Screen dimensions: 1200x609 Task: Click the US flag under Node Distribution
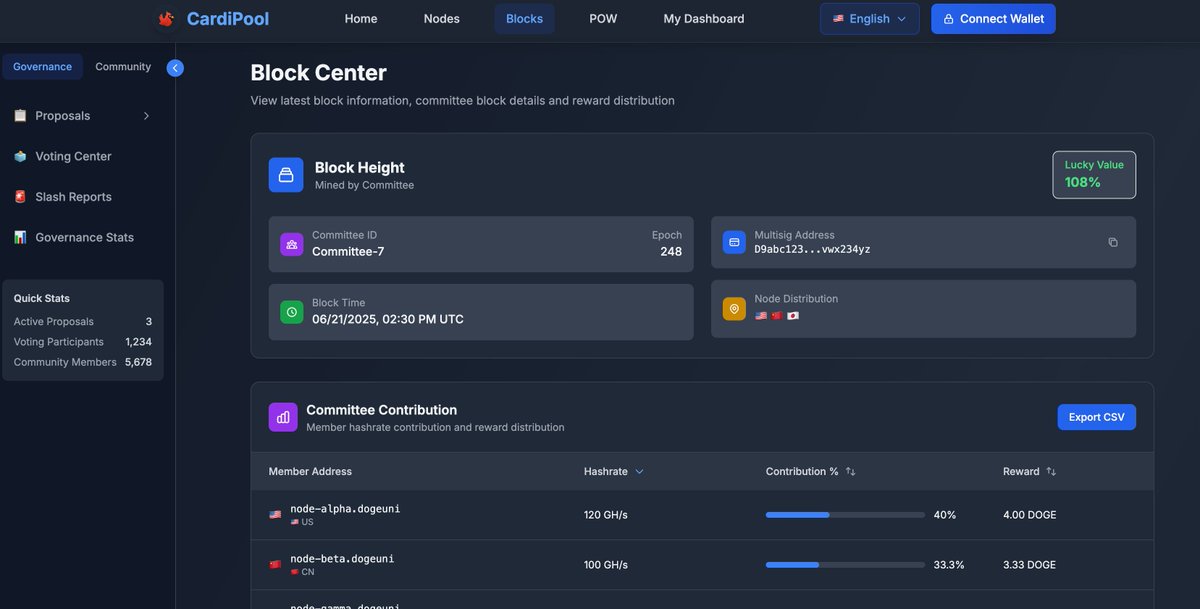(x=761, y=316)
